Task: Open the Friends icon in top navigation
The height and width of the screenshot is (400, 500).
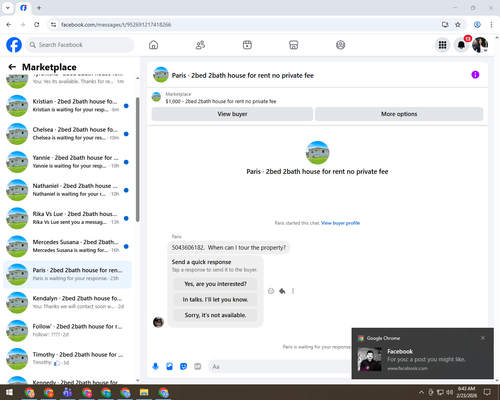Action: tap(200, 45)
